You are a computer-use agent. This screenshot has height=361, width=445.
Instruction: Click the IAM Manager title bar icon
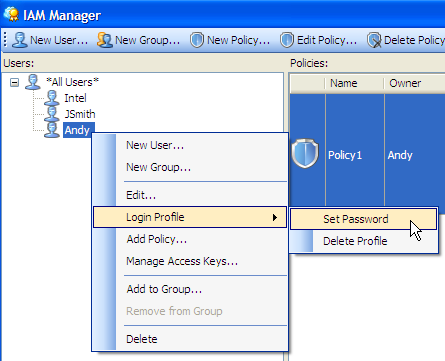click(11, 14)
